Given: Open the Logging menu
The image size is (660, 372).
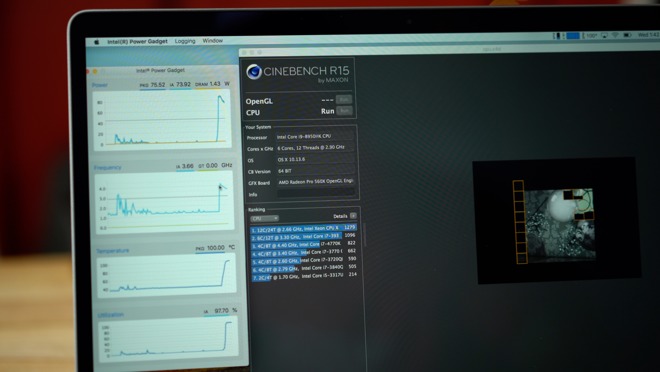Looking at the screenshot, I should (x=185, y=41).
